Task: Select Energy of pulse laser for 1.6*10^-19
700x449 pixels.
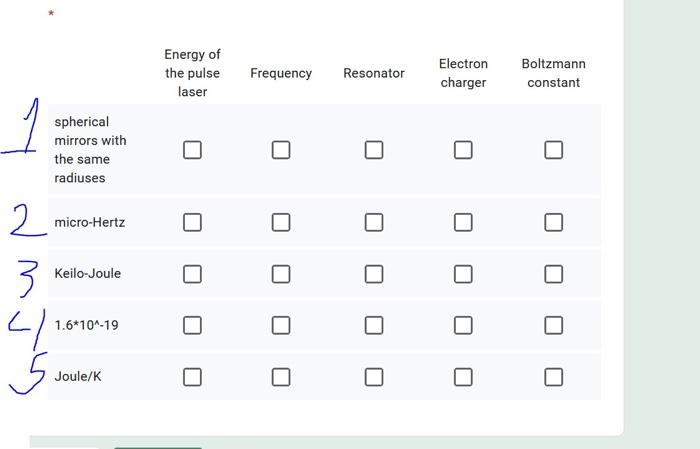Action: [192, 325]
